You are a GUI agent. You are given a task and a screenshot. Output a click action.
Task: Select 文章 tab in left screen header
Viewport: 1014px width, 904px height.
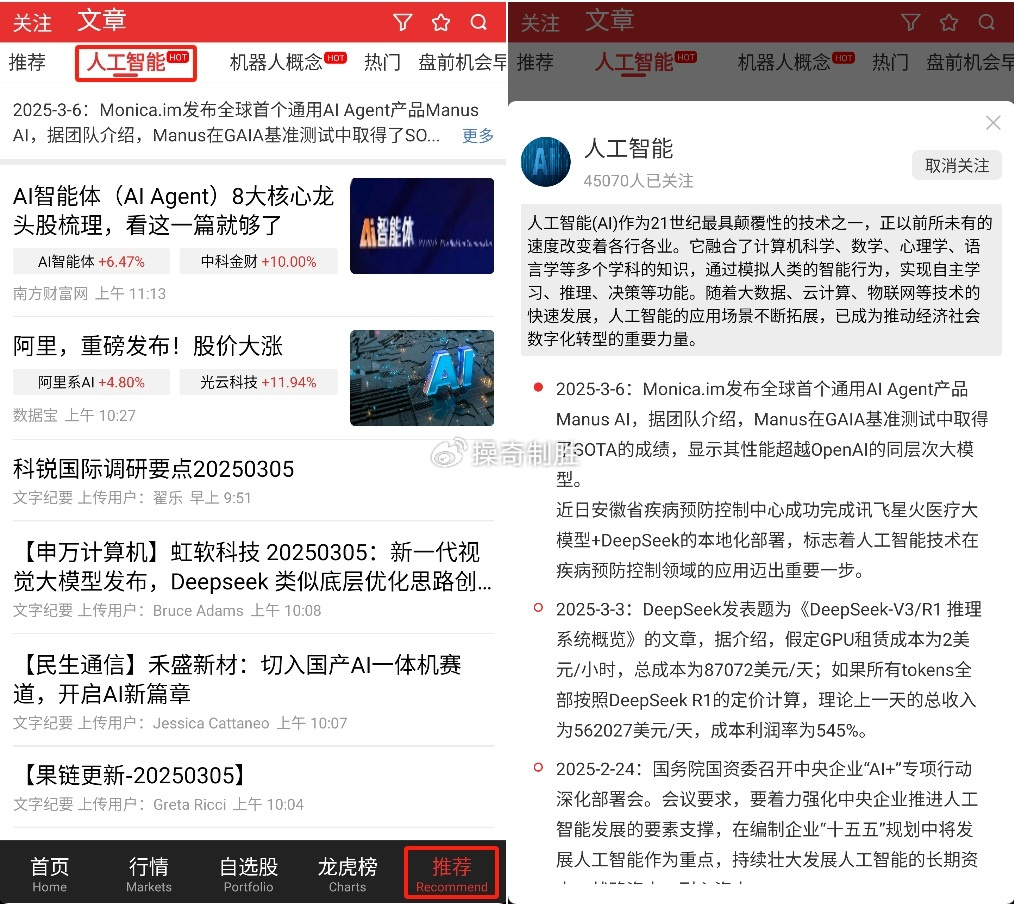(102, 21)
